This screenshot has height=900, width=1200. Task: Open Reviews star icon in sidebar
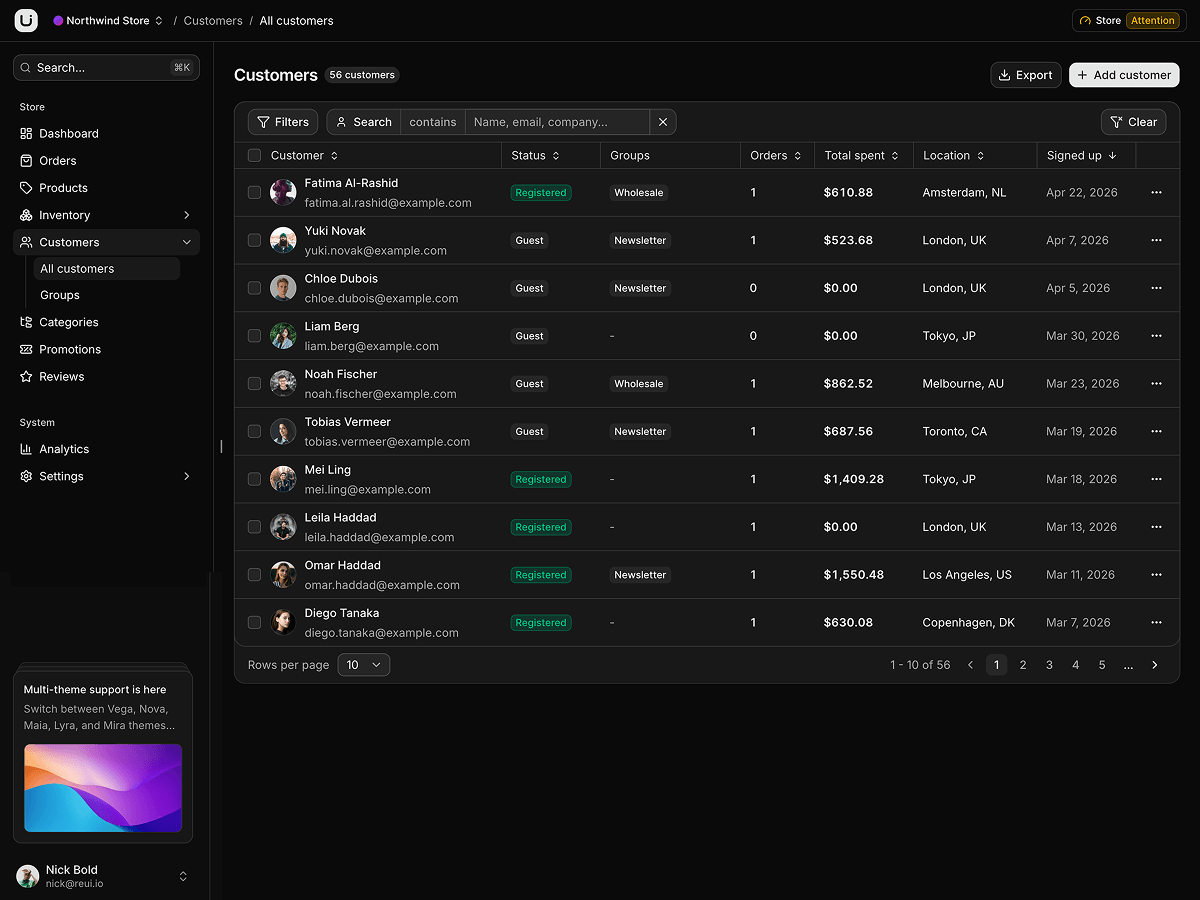[x=26, y=376]
